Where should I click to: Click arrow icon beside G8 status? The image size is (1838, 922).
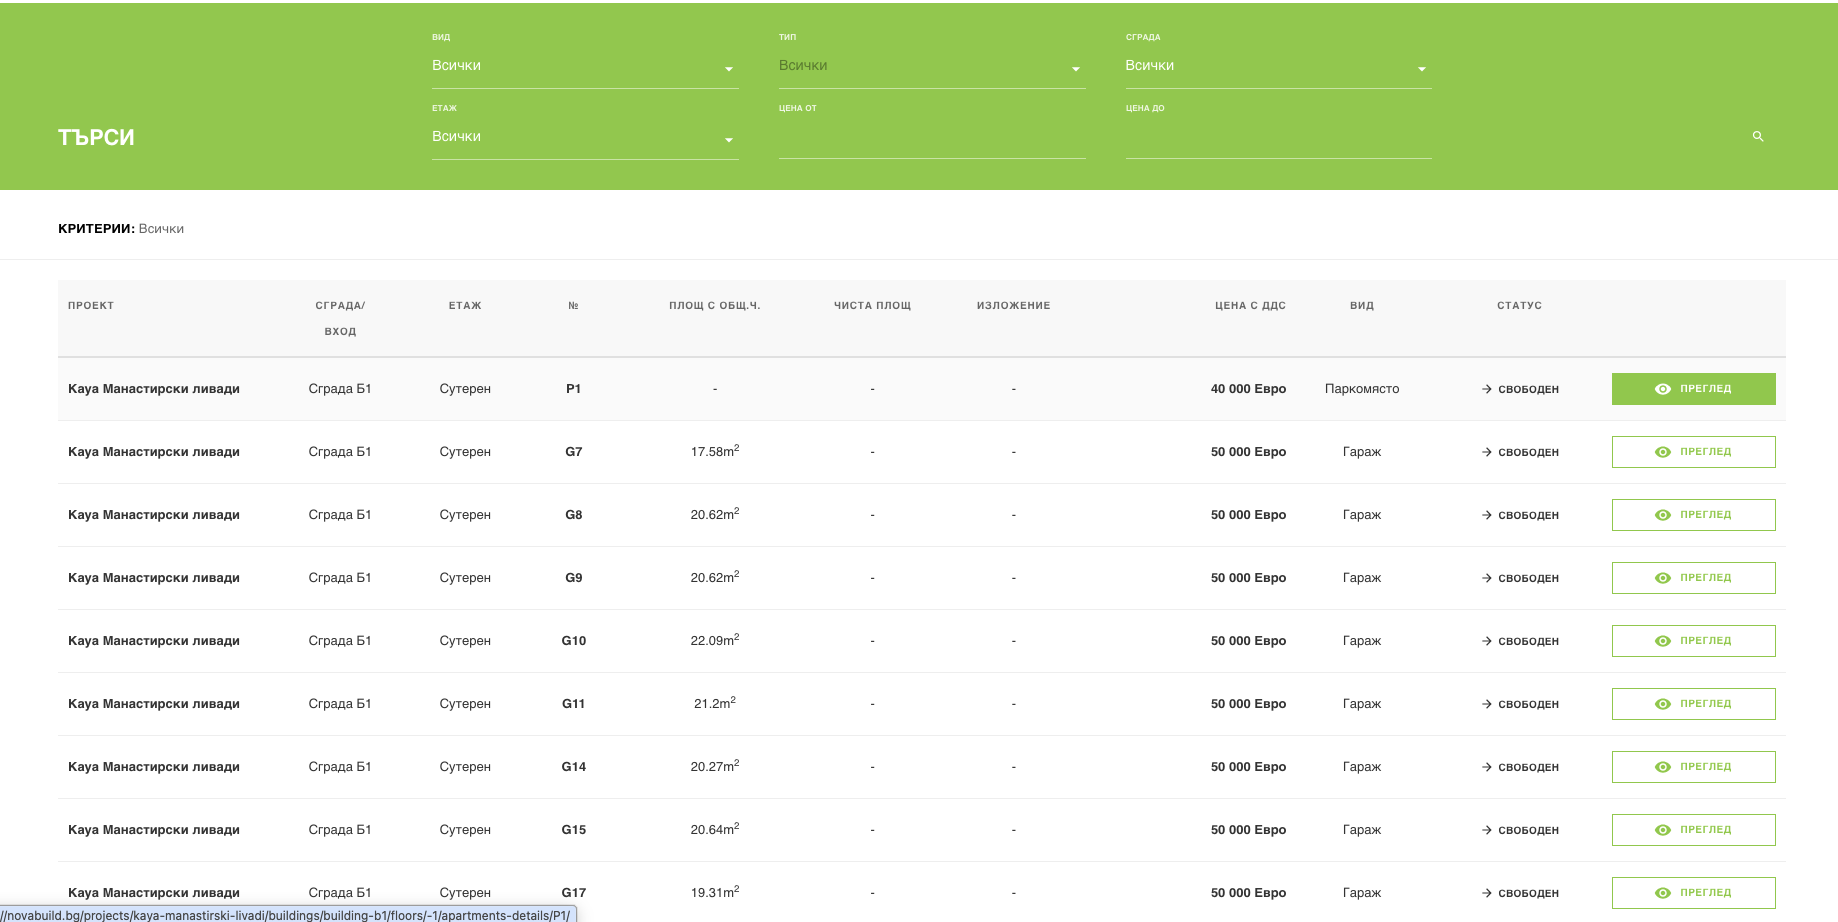[1486, 515]
